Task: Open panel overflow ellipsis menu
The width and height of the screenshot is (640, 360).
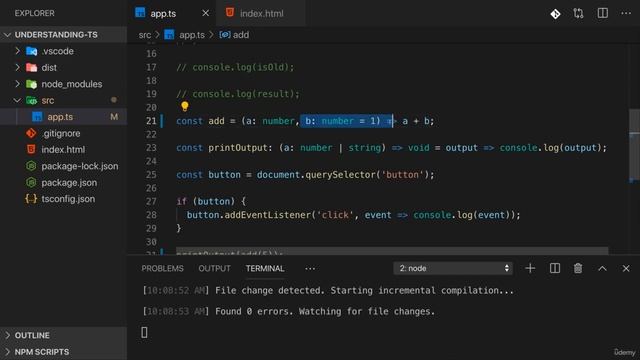Action: tap(310, 269)
